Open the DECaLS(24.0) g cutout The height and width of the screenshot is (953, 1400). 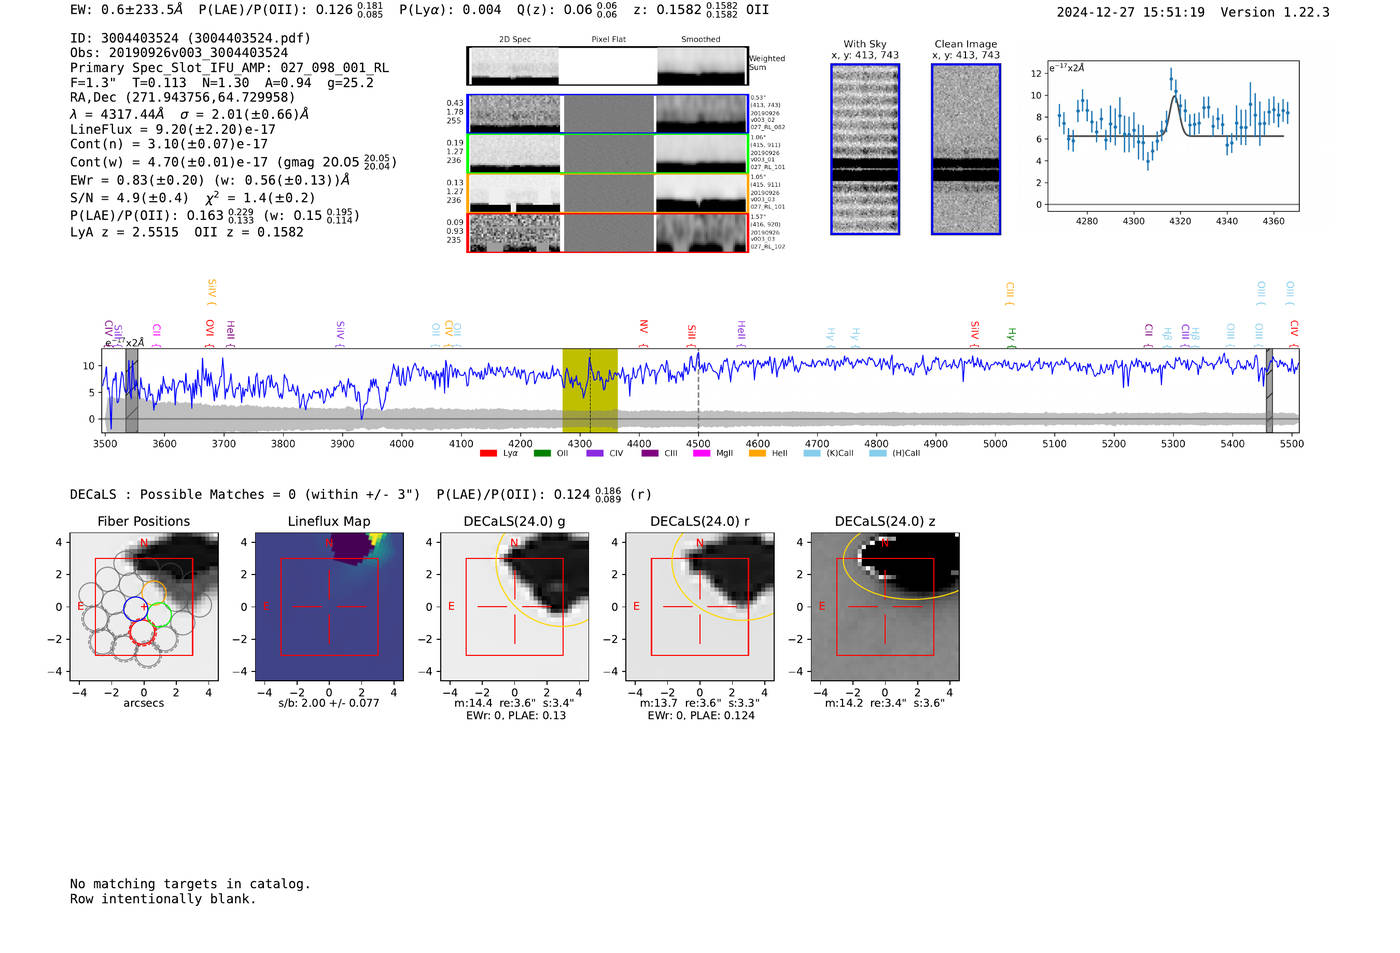pos(514,606)
